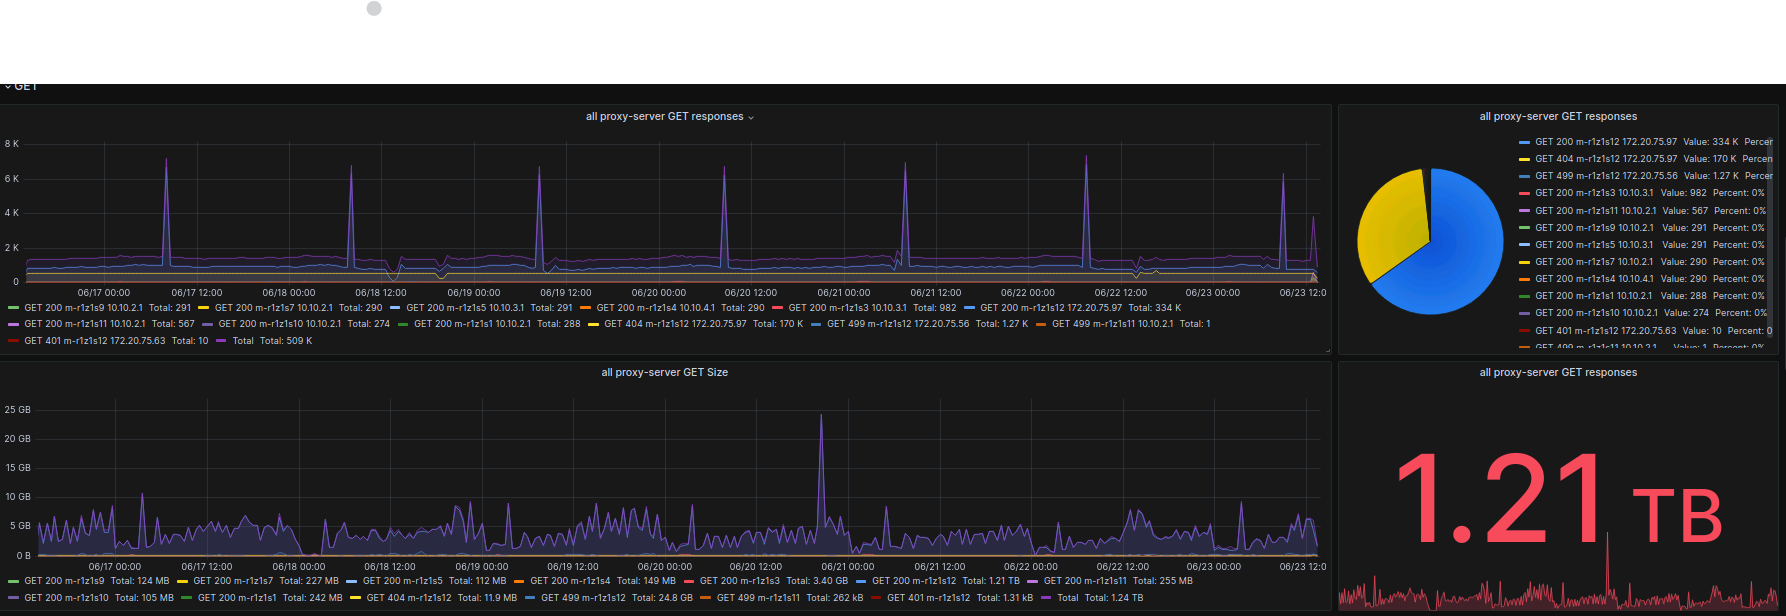Select pie legend entry 'GET 499 m-r1z1s12 Value: 1.27 K'
Image resolution: width=1786 pixels, height=616 pixels.
tap(1645, 176)
